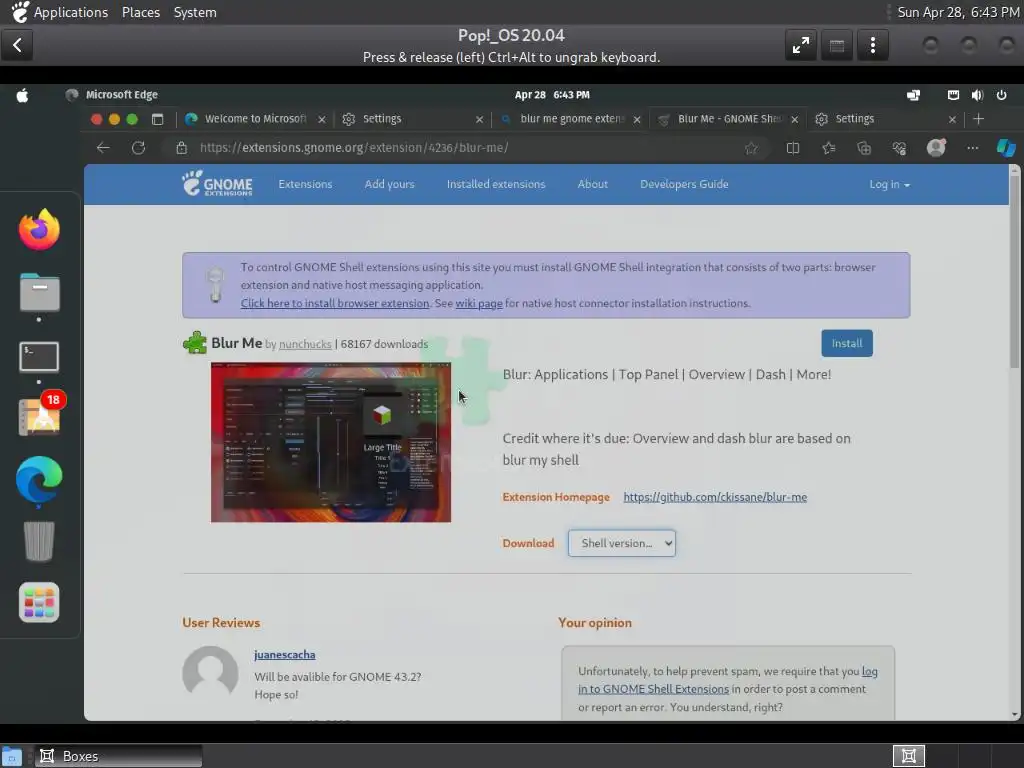Open Developers Guide nav item
Viewport: 1024px width, 768px height.
pyautogui.click(x=684, y=184)
